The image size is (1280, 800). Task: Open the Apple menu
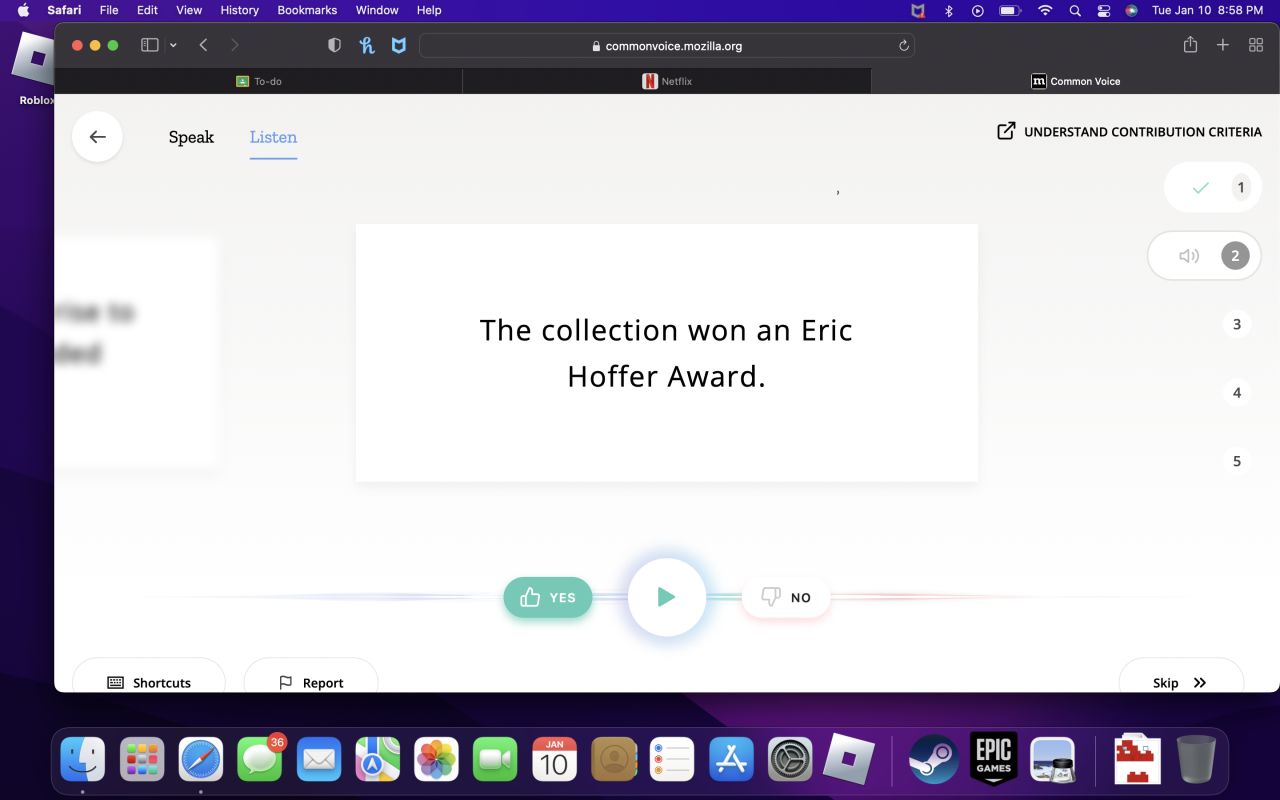point(23,10)
